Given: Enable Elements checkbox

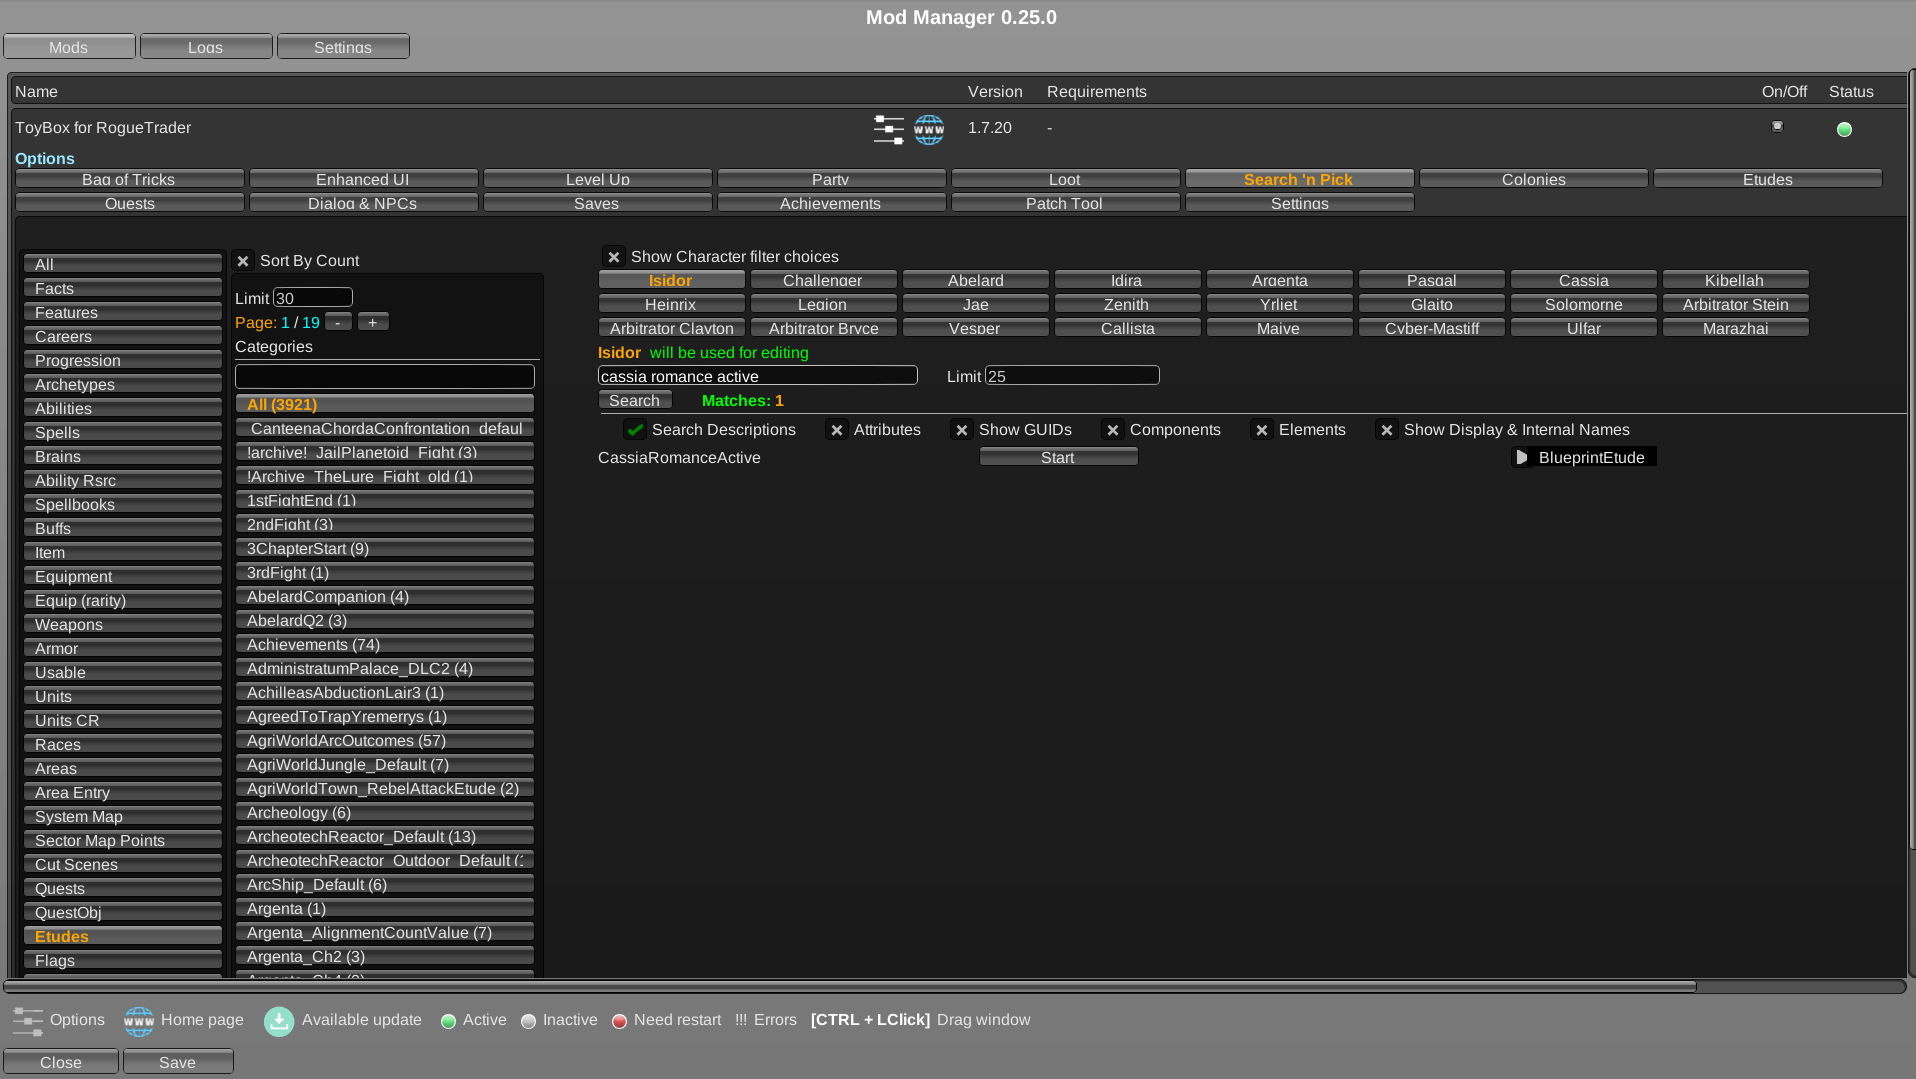Looking at the screenshot, I should pyautogui.click(x=1262, y=430).
